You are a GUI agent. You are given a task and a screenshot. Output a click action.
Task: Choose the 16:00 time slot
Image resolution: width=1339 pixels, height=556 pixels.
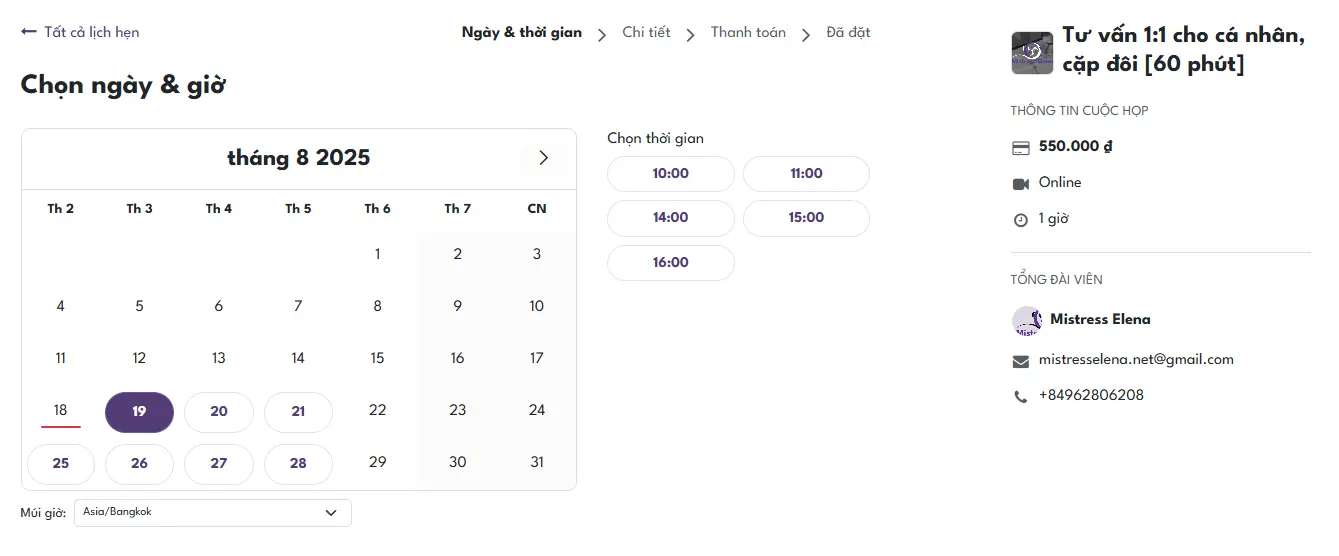(670, 263)
